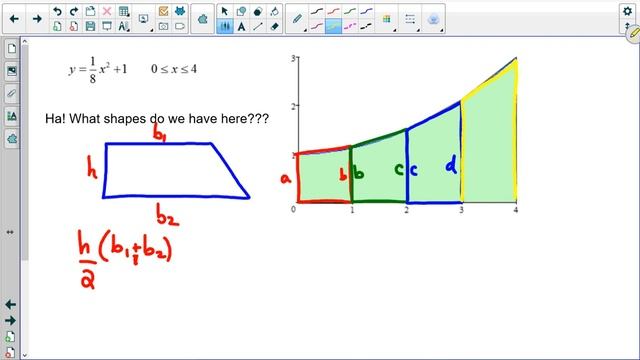The width and height of the screenshot is (640, 360).
Task: Go to previous page using toolbar back arrow
Action: click(14, 19)
